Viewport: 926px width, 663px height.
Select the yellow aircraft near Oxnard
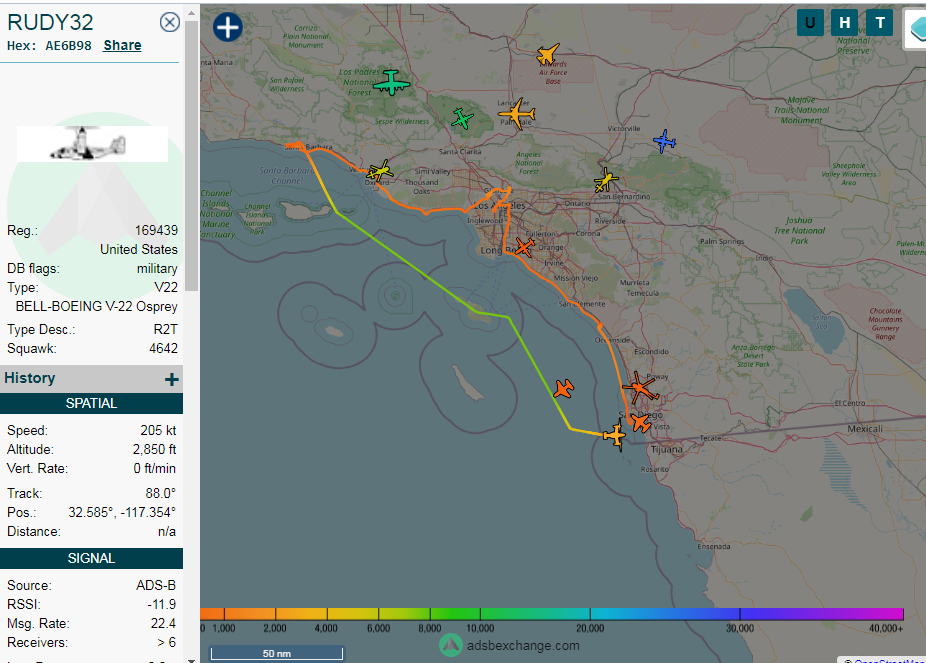[379, 171]
